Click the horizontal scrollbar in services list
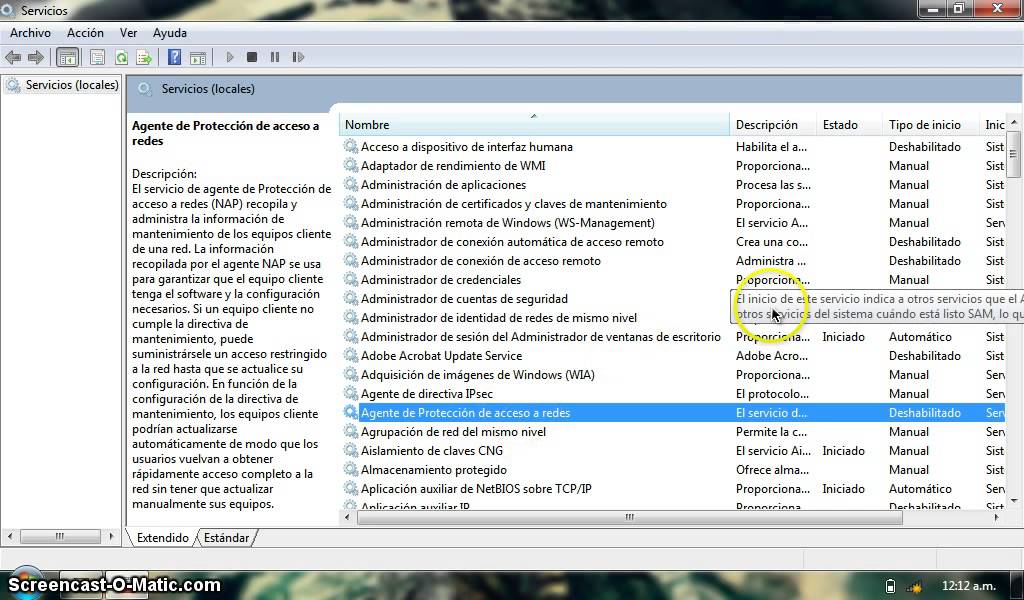The height and width of the screenshot is (600, 1024). click(x=630, y=518)
